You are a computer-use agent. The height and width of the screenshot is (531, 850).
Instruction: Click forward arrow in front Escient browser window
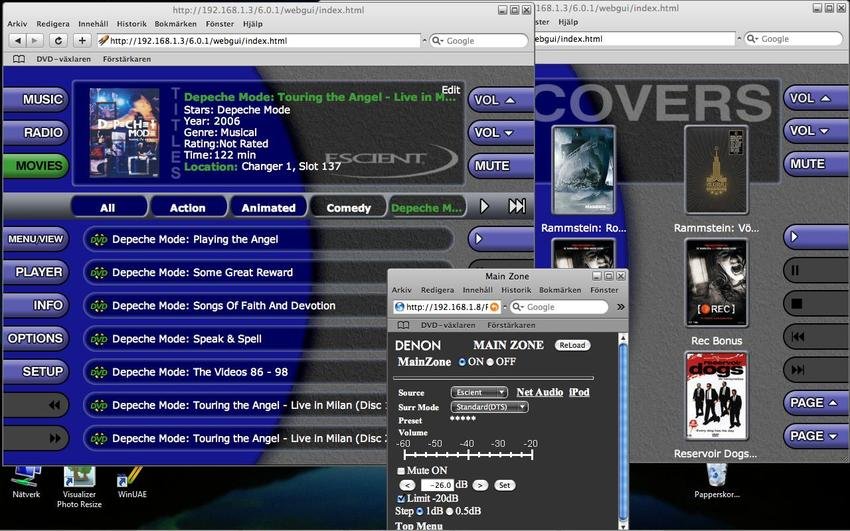pos(34,41)
